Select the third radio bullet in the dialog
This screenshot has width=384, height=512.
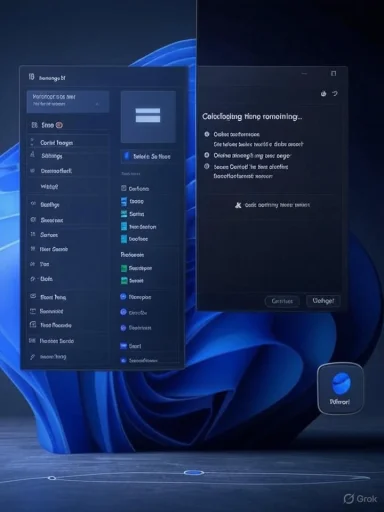[207, 166]
